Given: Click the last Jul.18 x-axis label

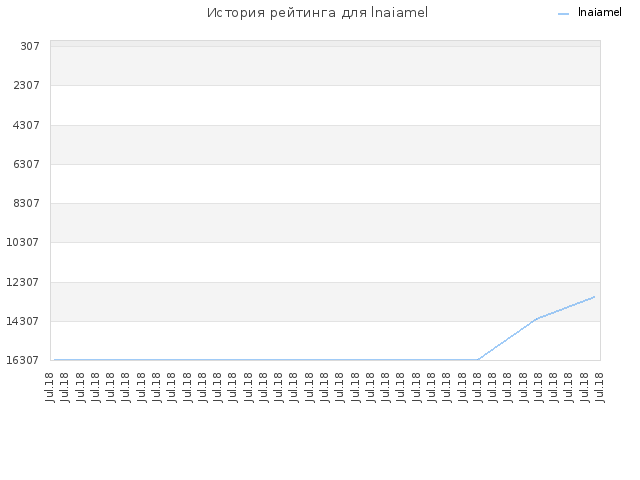Looking at the screenshot, I should pyautogui.click(x=600, y=387).
